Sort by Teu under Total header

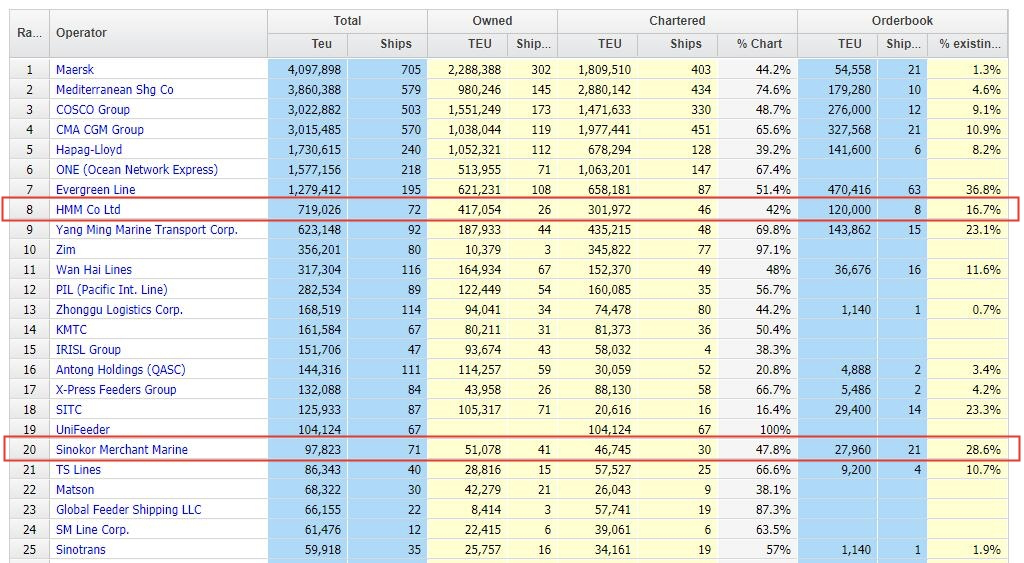[x=321, y=44]
